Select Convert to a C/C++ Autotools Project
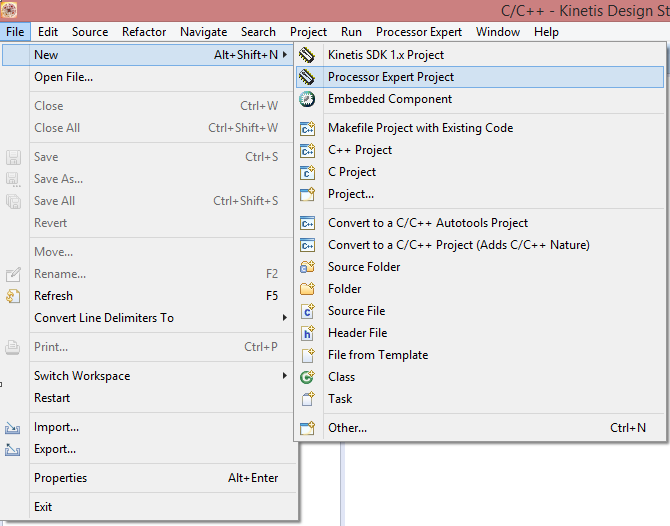The image size is (670, 526). pos(480,223)
